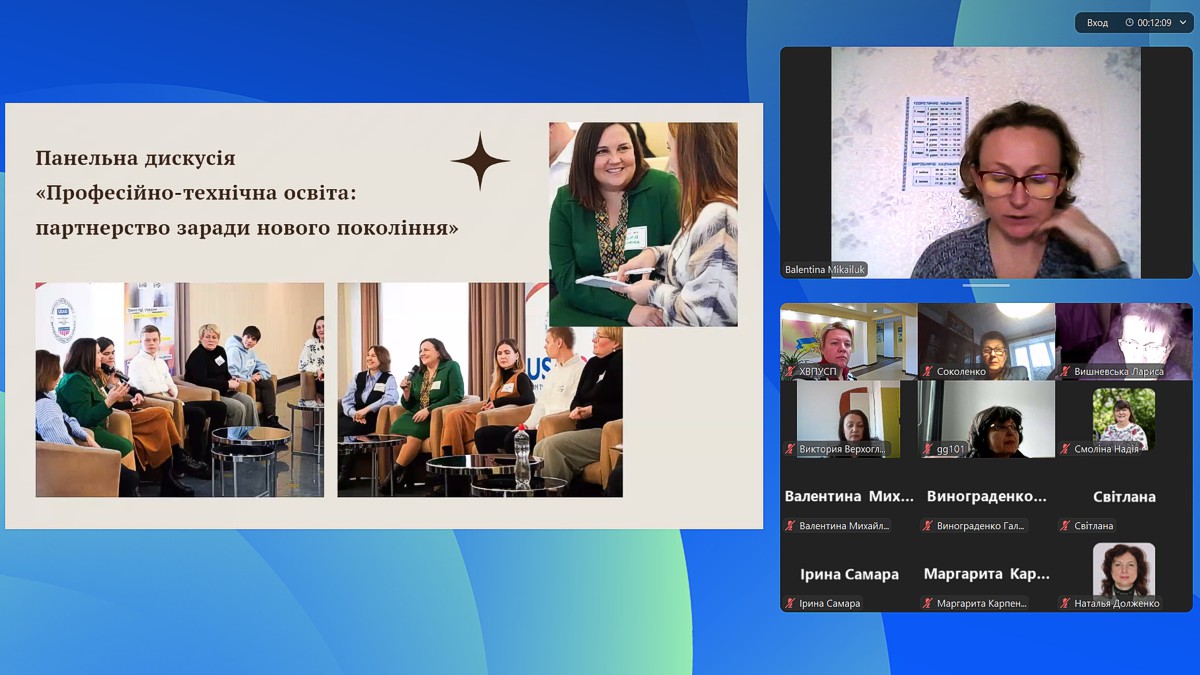Click the slide photo with woman in green speaking
Viewport: 1200px width, 675px height.
[180, 390]
